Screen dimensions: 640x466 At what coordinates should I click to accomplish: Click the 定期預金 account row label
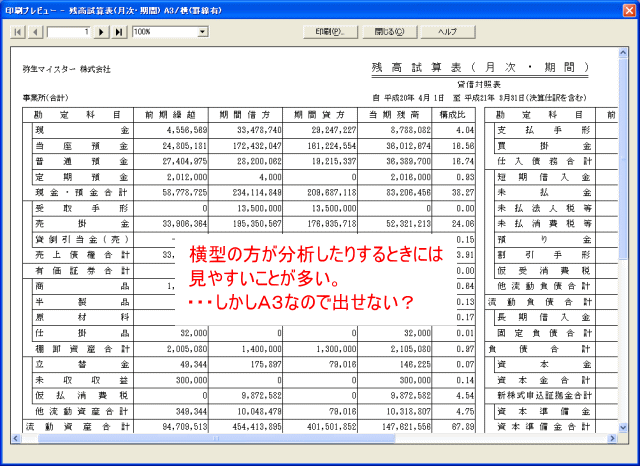pyautogui.click(x=82, y=177)
